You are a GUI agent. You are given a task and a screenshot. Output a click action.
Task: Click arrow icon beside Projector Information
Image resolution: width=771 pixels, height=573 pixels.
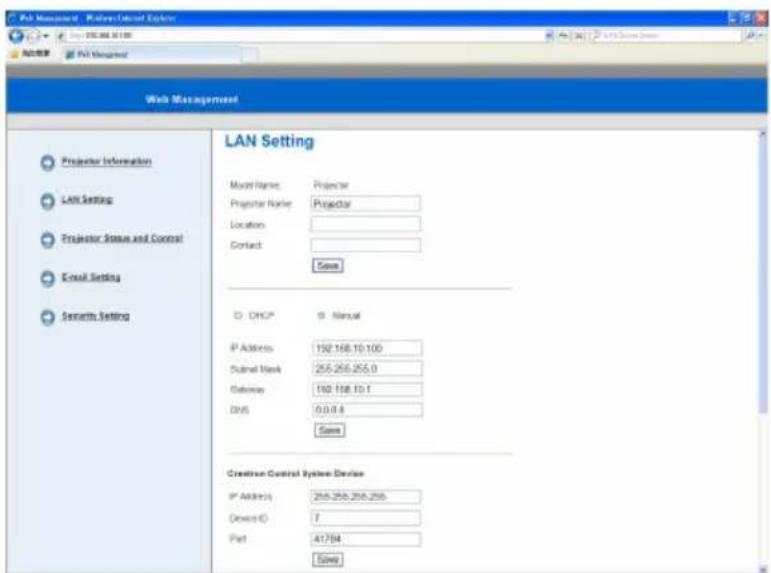[47, 162]
